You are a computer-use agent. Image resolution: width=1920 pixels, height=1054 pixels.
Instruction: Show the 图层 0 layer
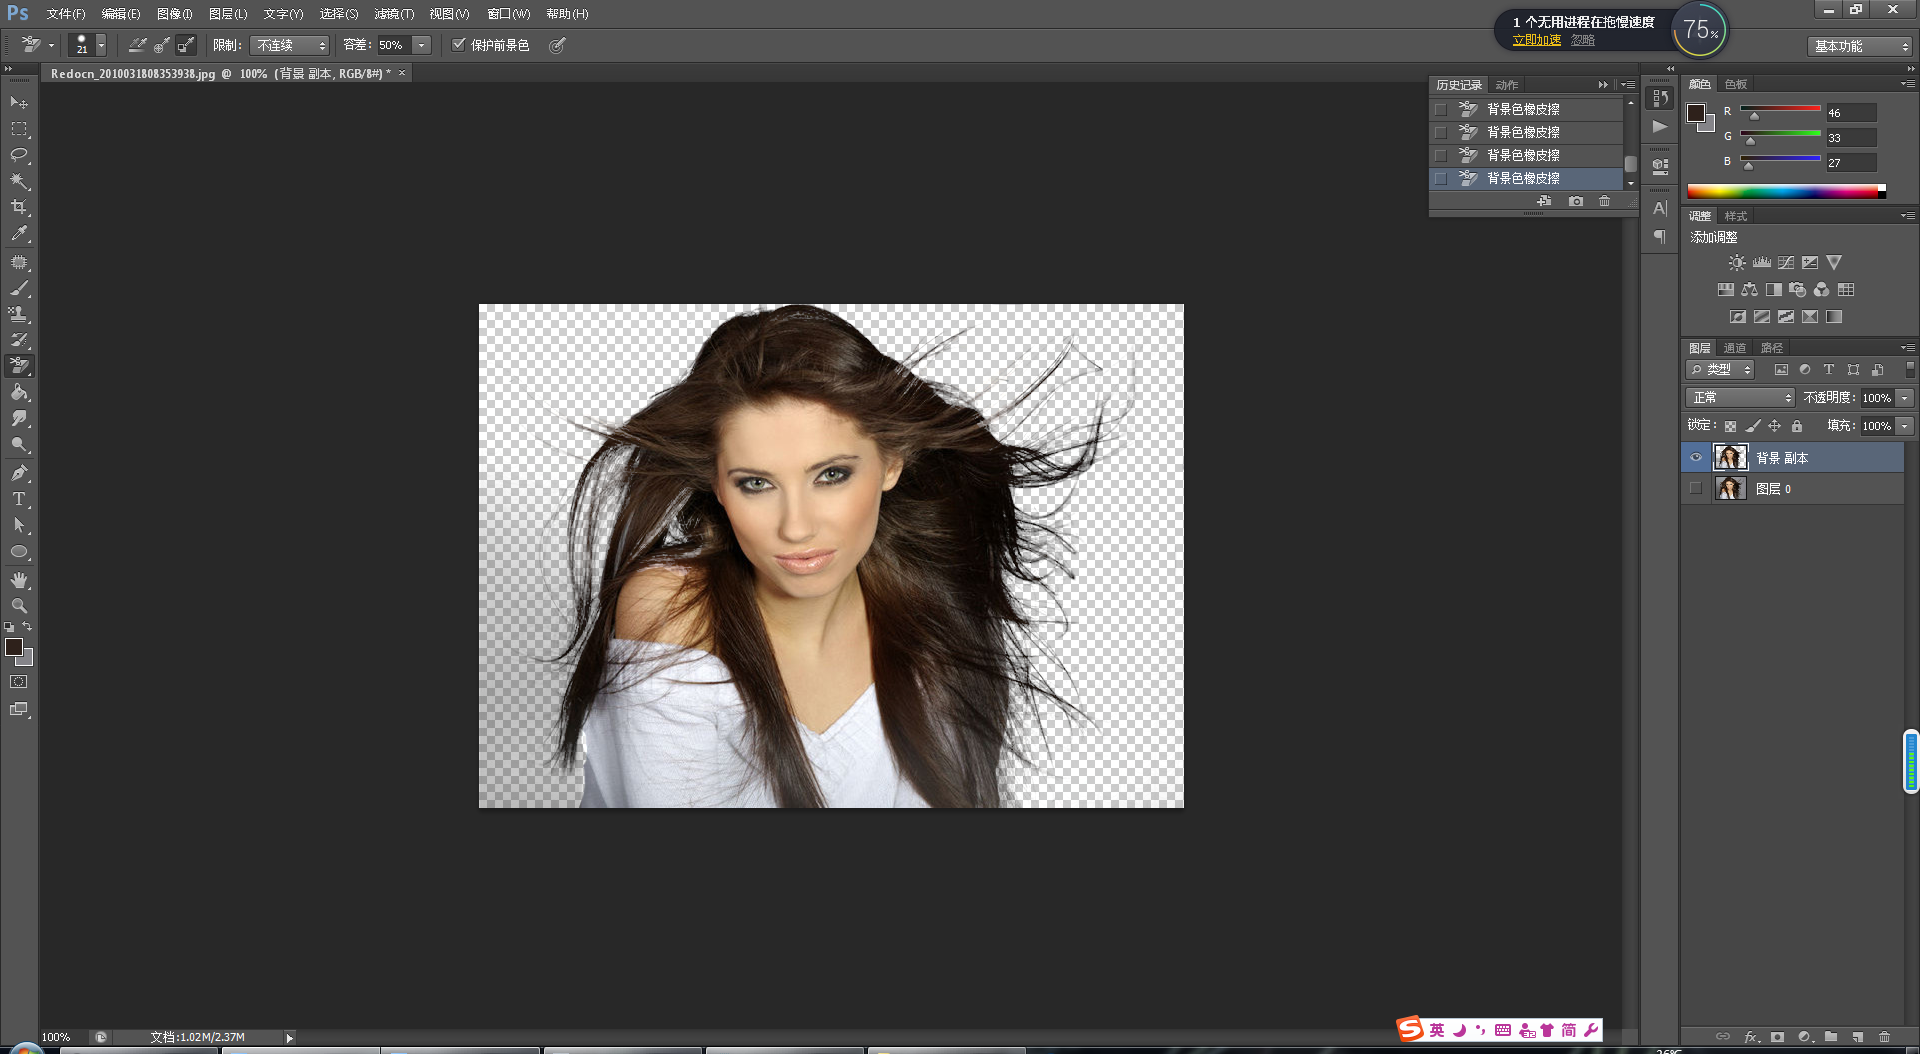tap(1695, 488)
